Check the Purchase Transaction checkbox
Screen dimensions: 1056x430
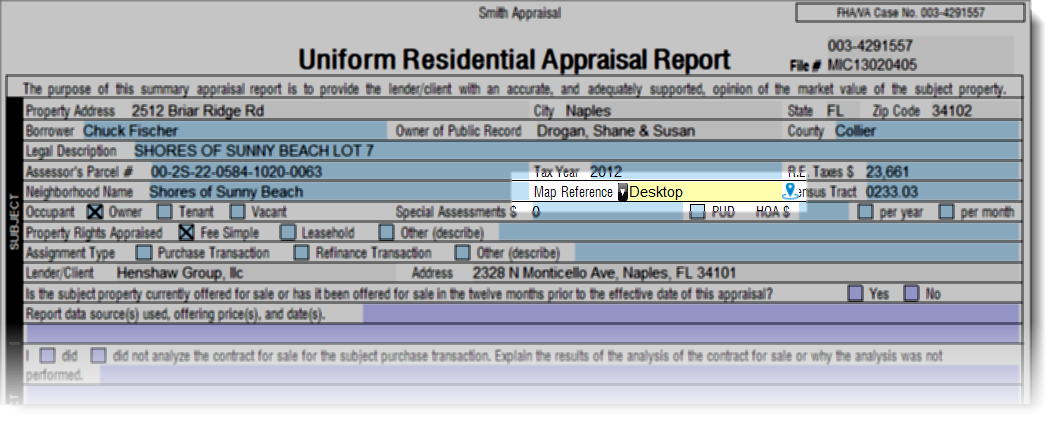[143, 253]
